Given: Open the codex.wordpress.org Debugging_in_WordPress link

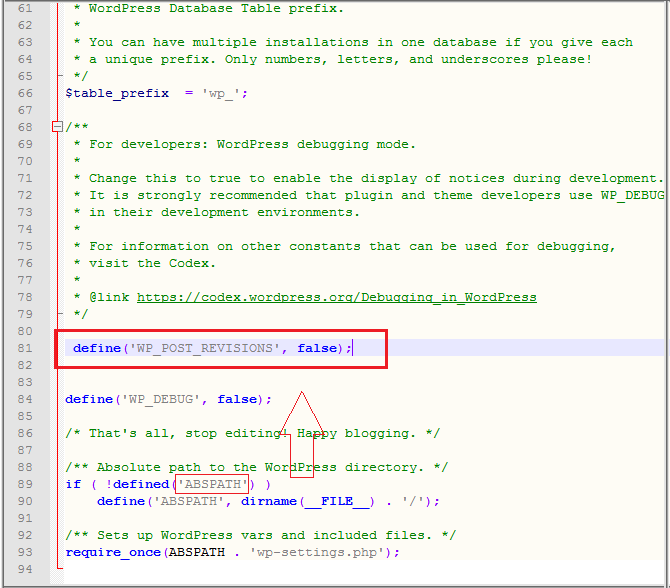Looking at the screenshot, I should click(337, 297).
